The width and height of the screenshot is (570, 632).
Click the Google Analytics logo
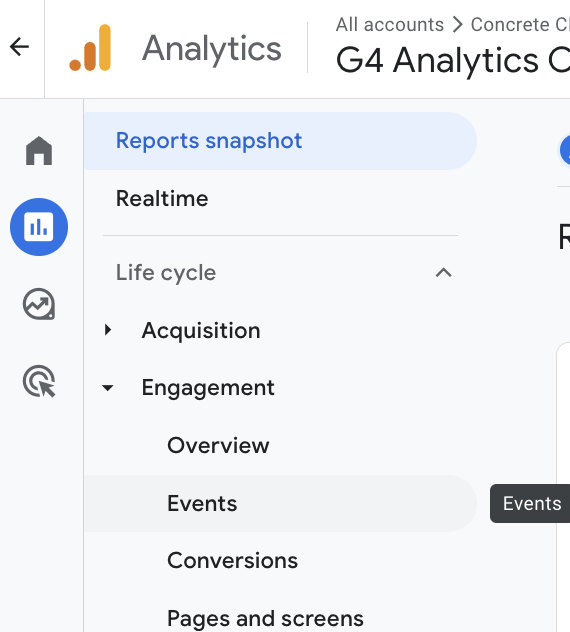90,48
